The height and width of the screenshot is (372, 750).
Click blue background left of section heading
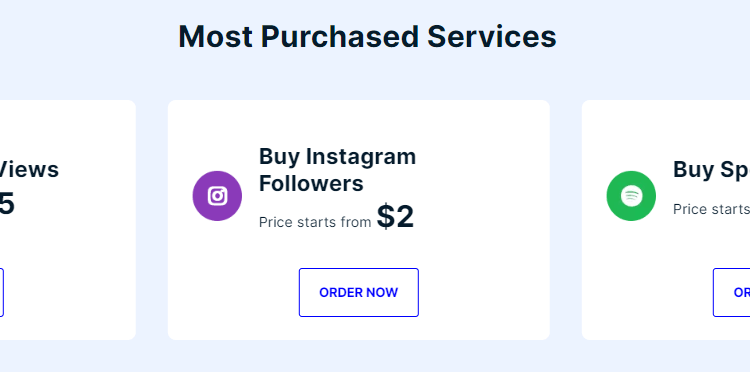point(86,36)
